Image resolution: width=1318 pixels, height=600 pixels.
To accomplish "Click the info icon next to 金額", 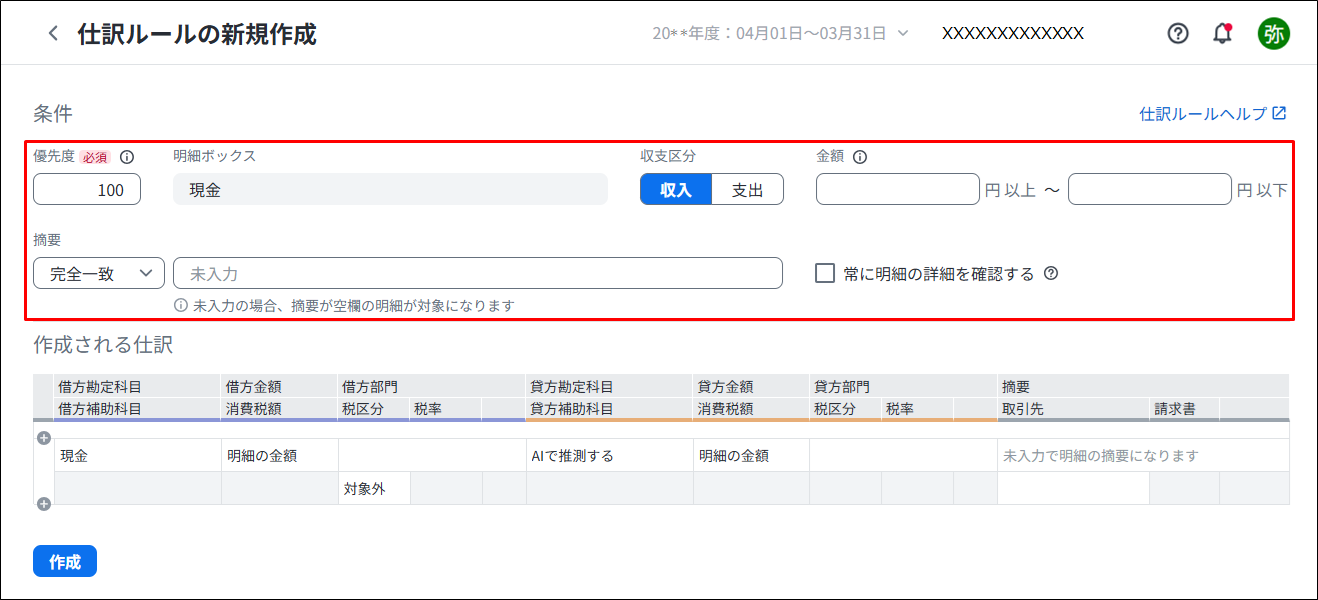I will pos(860,157).
